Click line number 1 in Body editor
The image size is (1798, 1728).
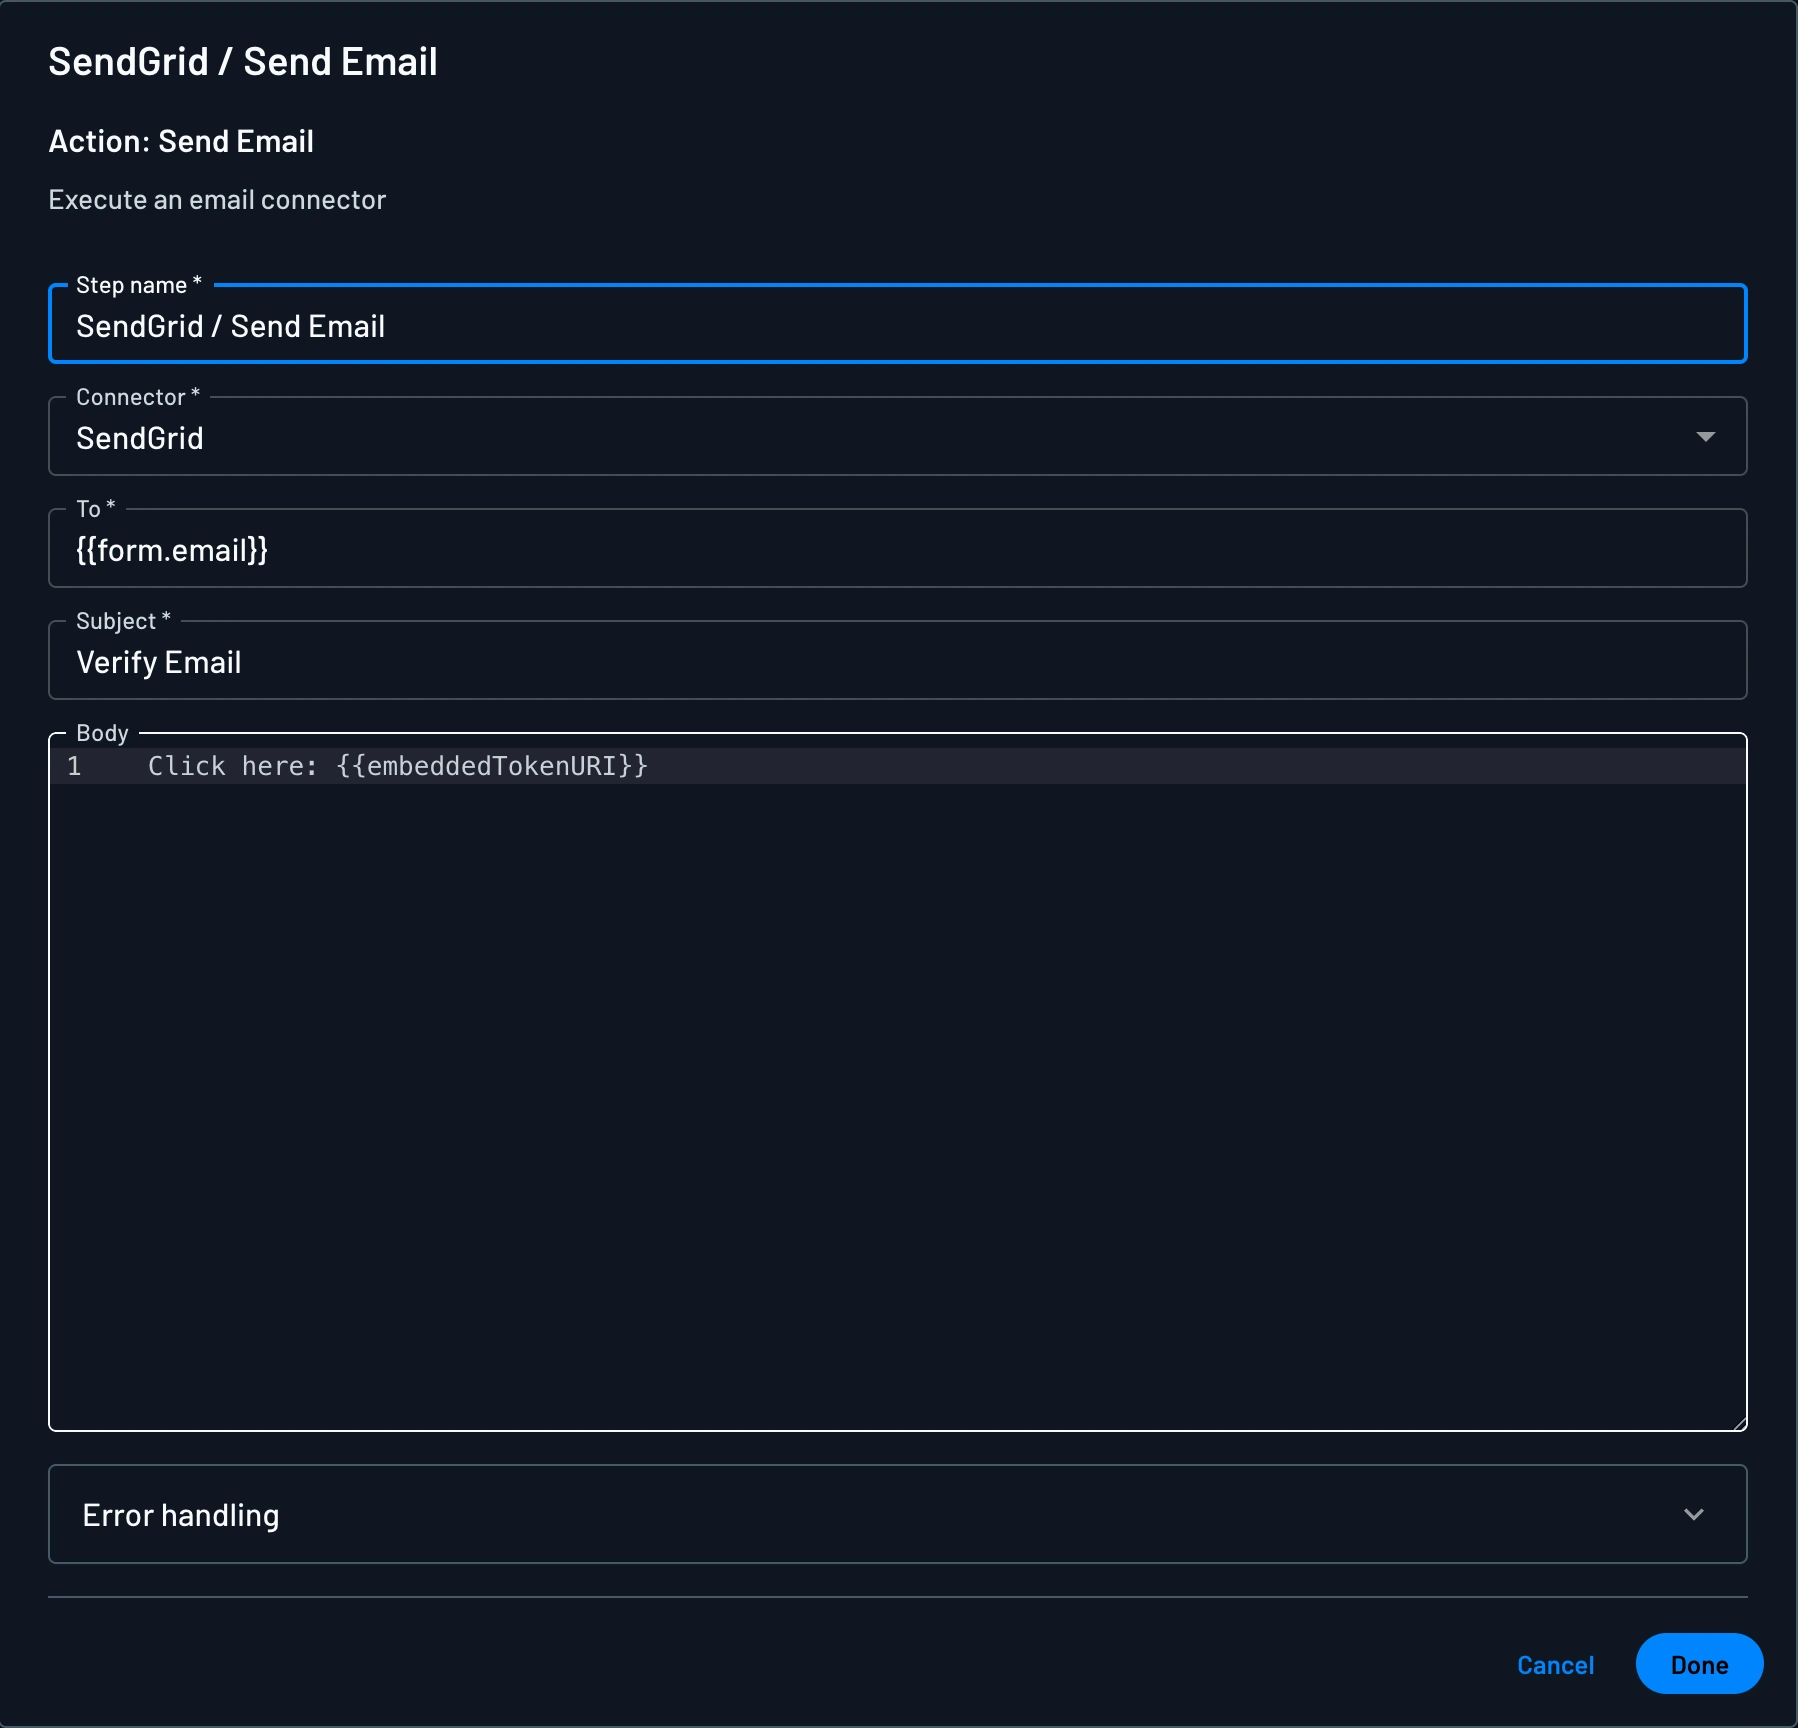[73, 766]
